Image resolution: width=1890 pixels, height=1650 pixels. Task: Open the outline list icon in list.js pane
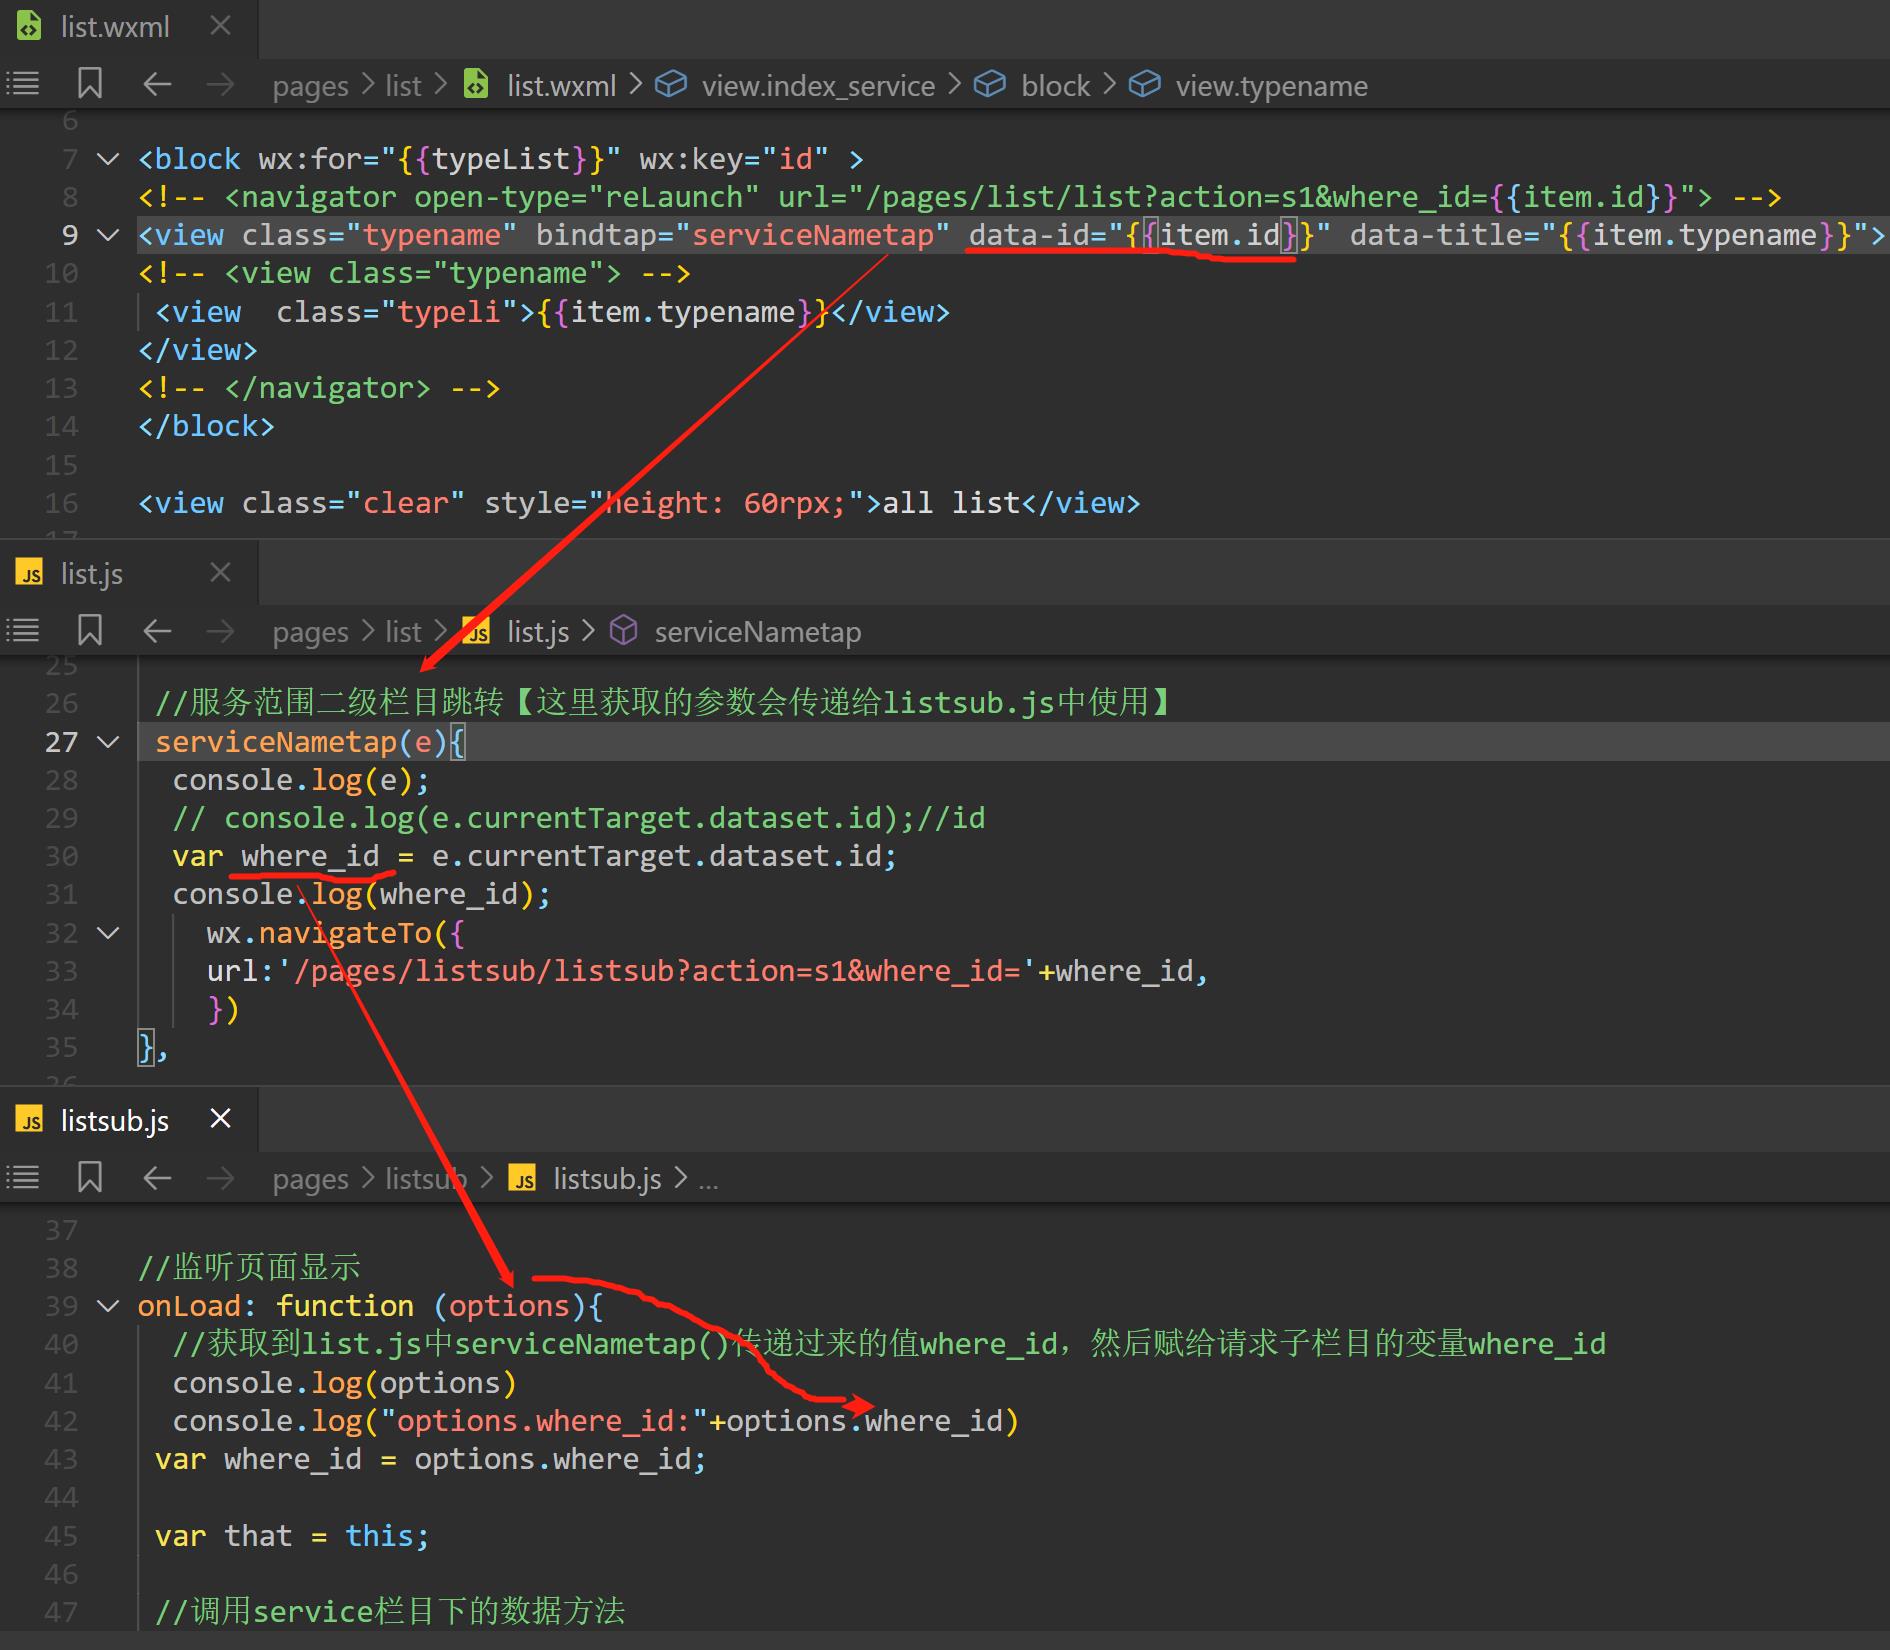[x=23, y=631]
